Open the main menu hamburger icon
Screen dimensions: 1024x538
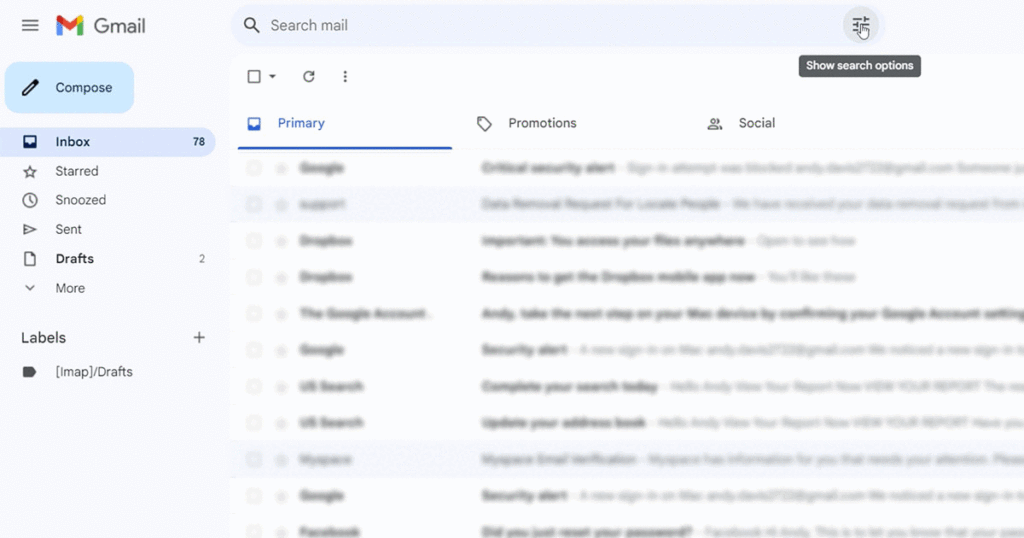point(30,25)
